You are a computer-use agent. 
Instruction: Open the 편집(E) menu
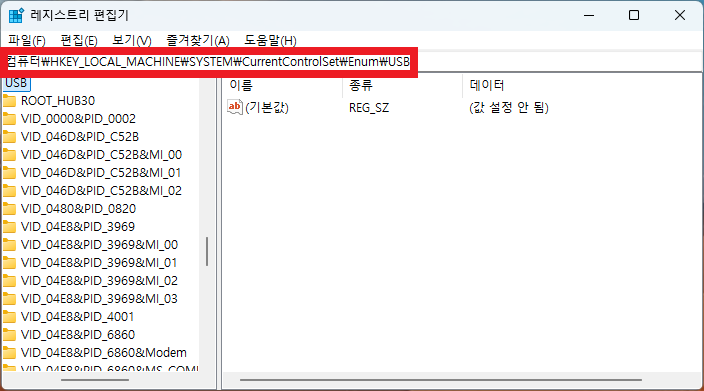[x=79, y=41]
